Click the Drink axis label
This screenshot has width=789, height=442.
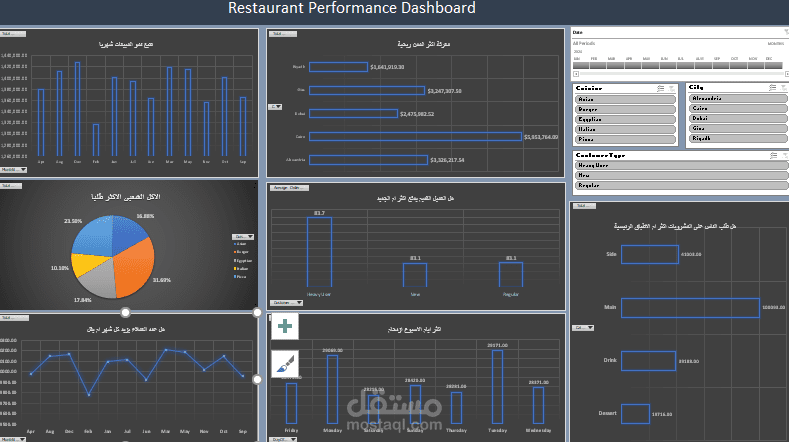click(610, 360)
